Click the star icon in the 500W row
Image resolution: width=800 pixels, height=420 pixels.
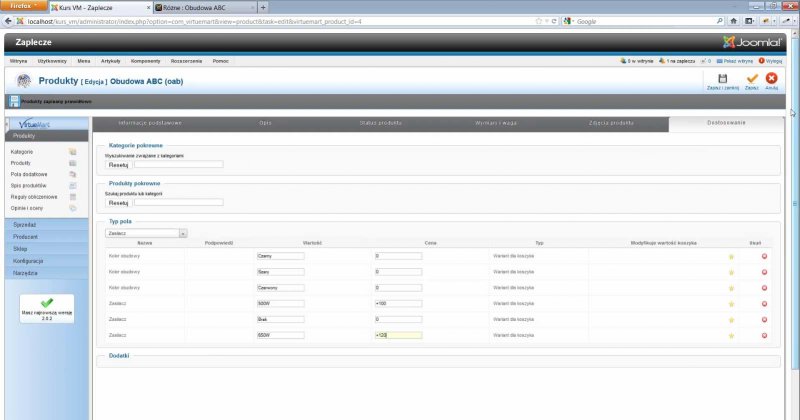pyautogui.click(x=731, y=303)
